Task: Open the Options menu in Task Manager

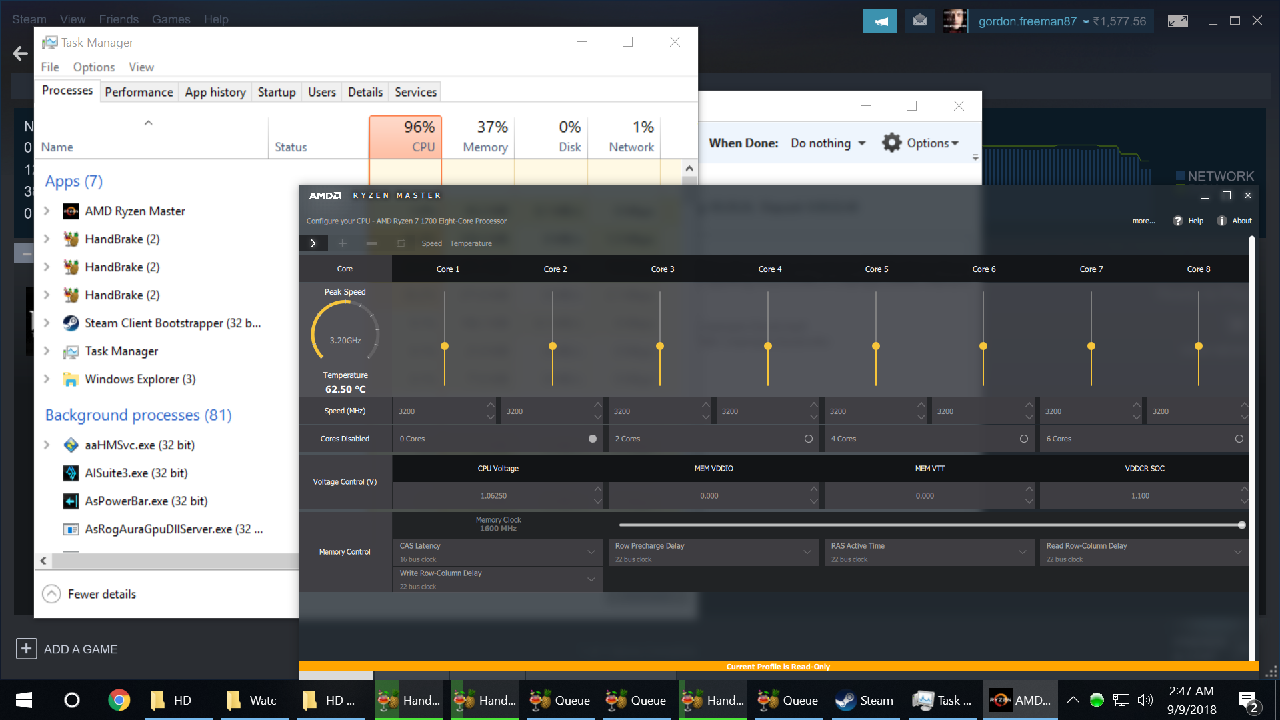Action: pyautogui.click(x=94, y=67)
